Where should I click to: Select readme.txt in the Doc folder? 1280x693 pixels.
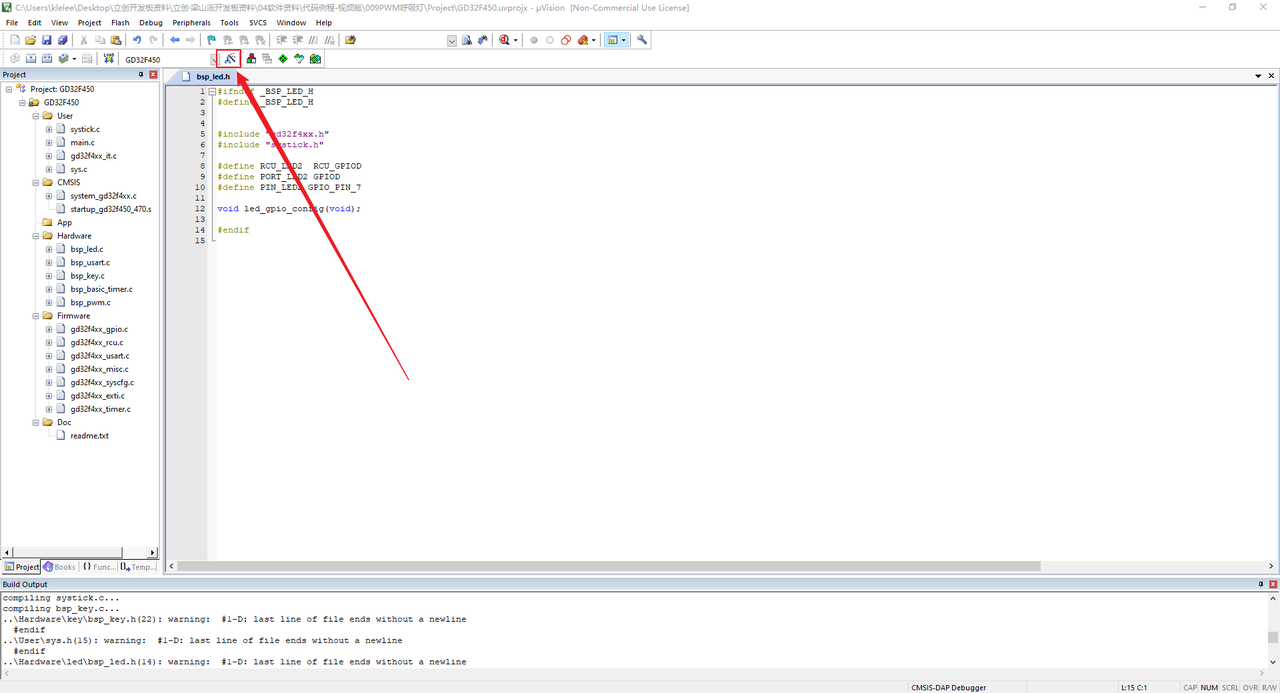point(89,436)
